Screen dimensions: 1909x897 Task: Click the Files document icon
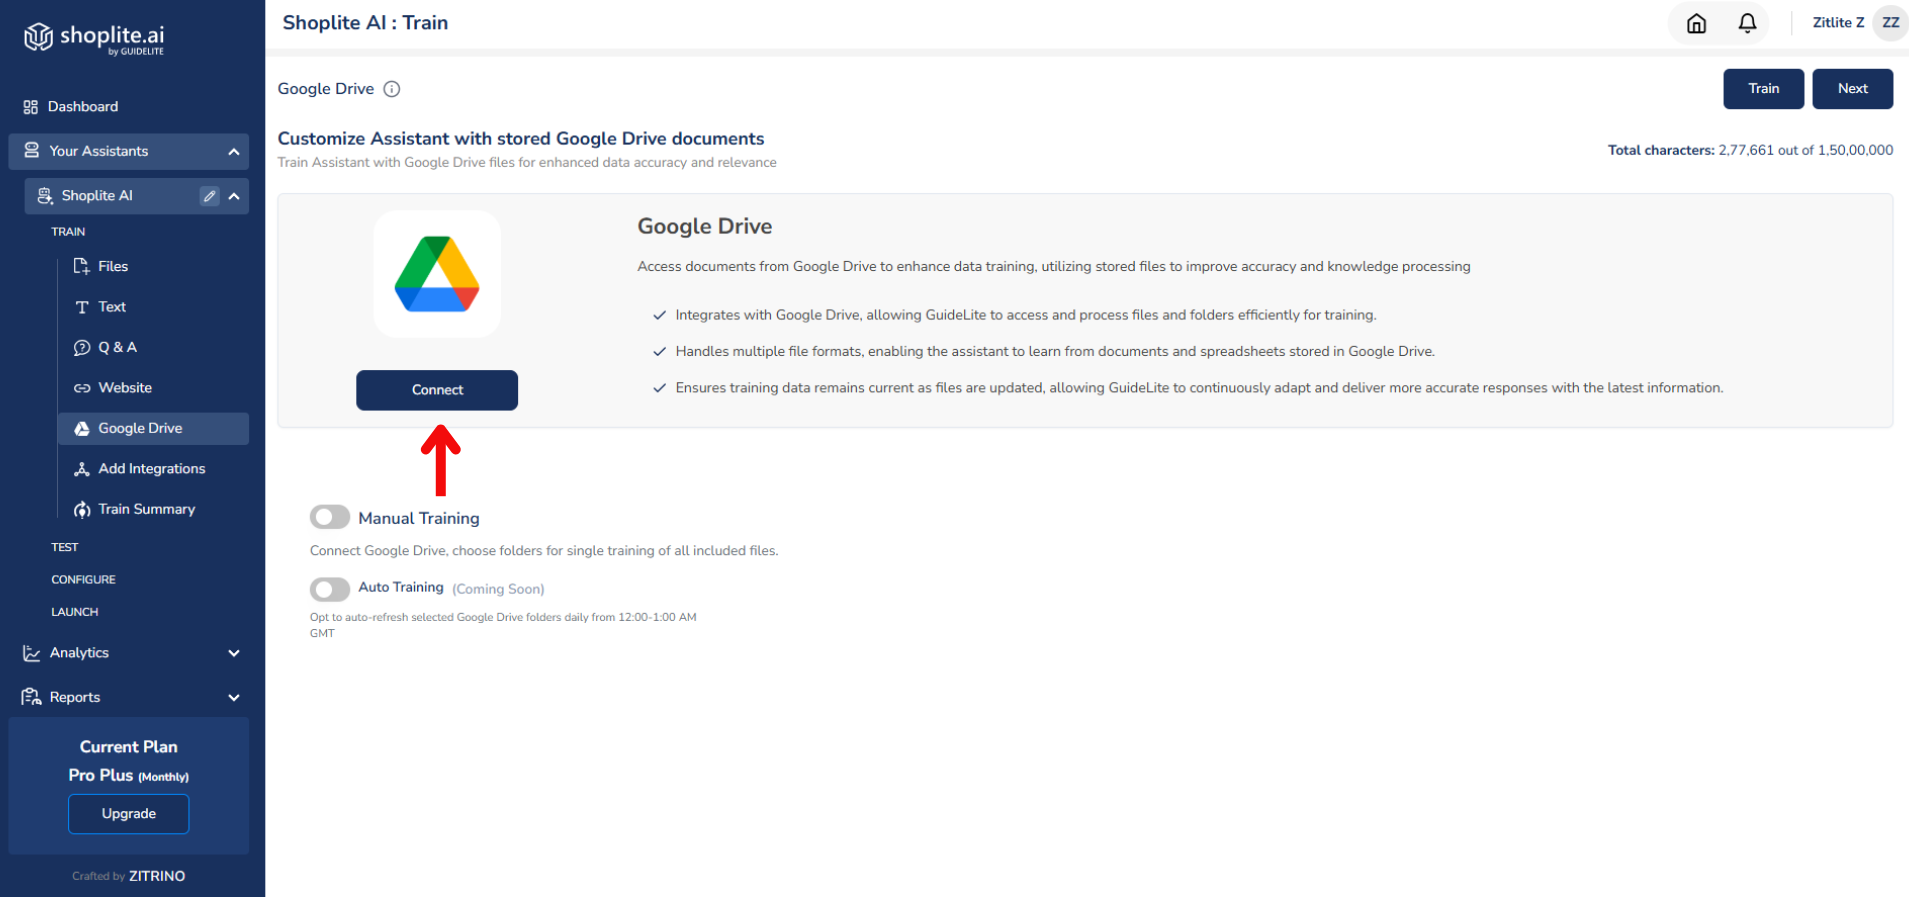click(x=82, y=266)
